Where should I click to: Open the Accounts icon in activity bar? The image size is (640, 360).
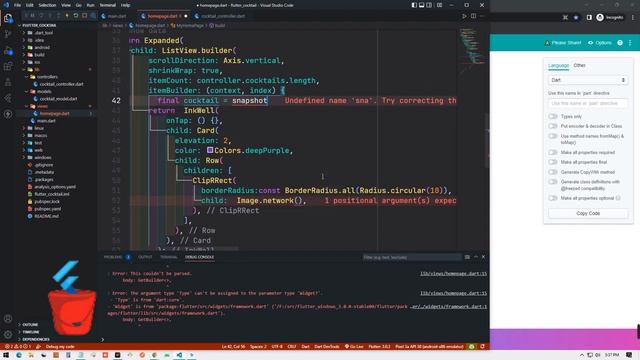(x=8, y=319)
